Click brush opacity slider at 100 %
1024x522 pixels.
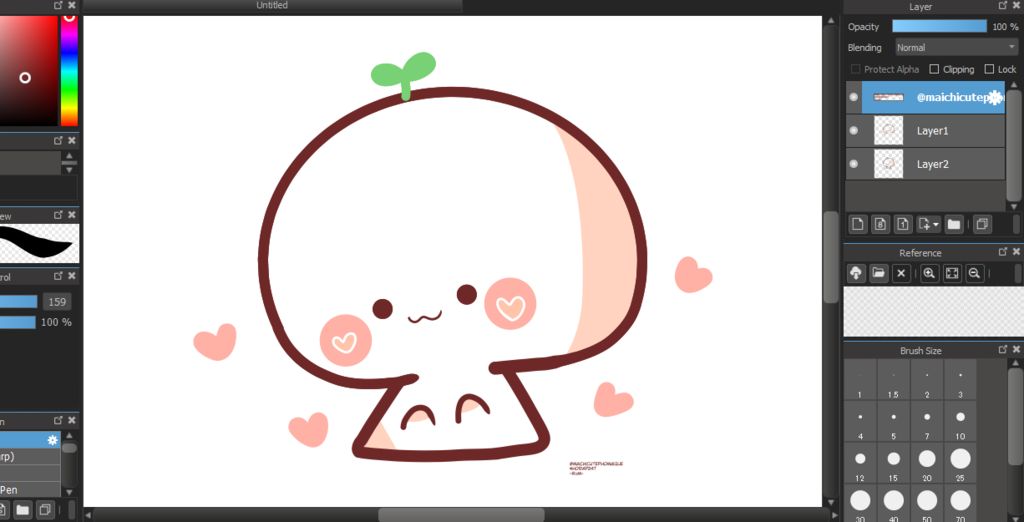[x=18, y=322]
